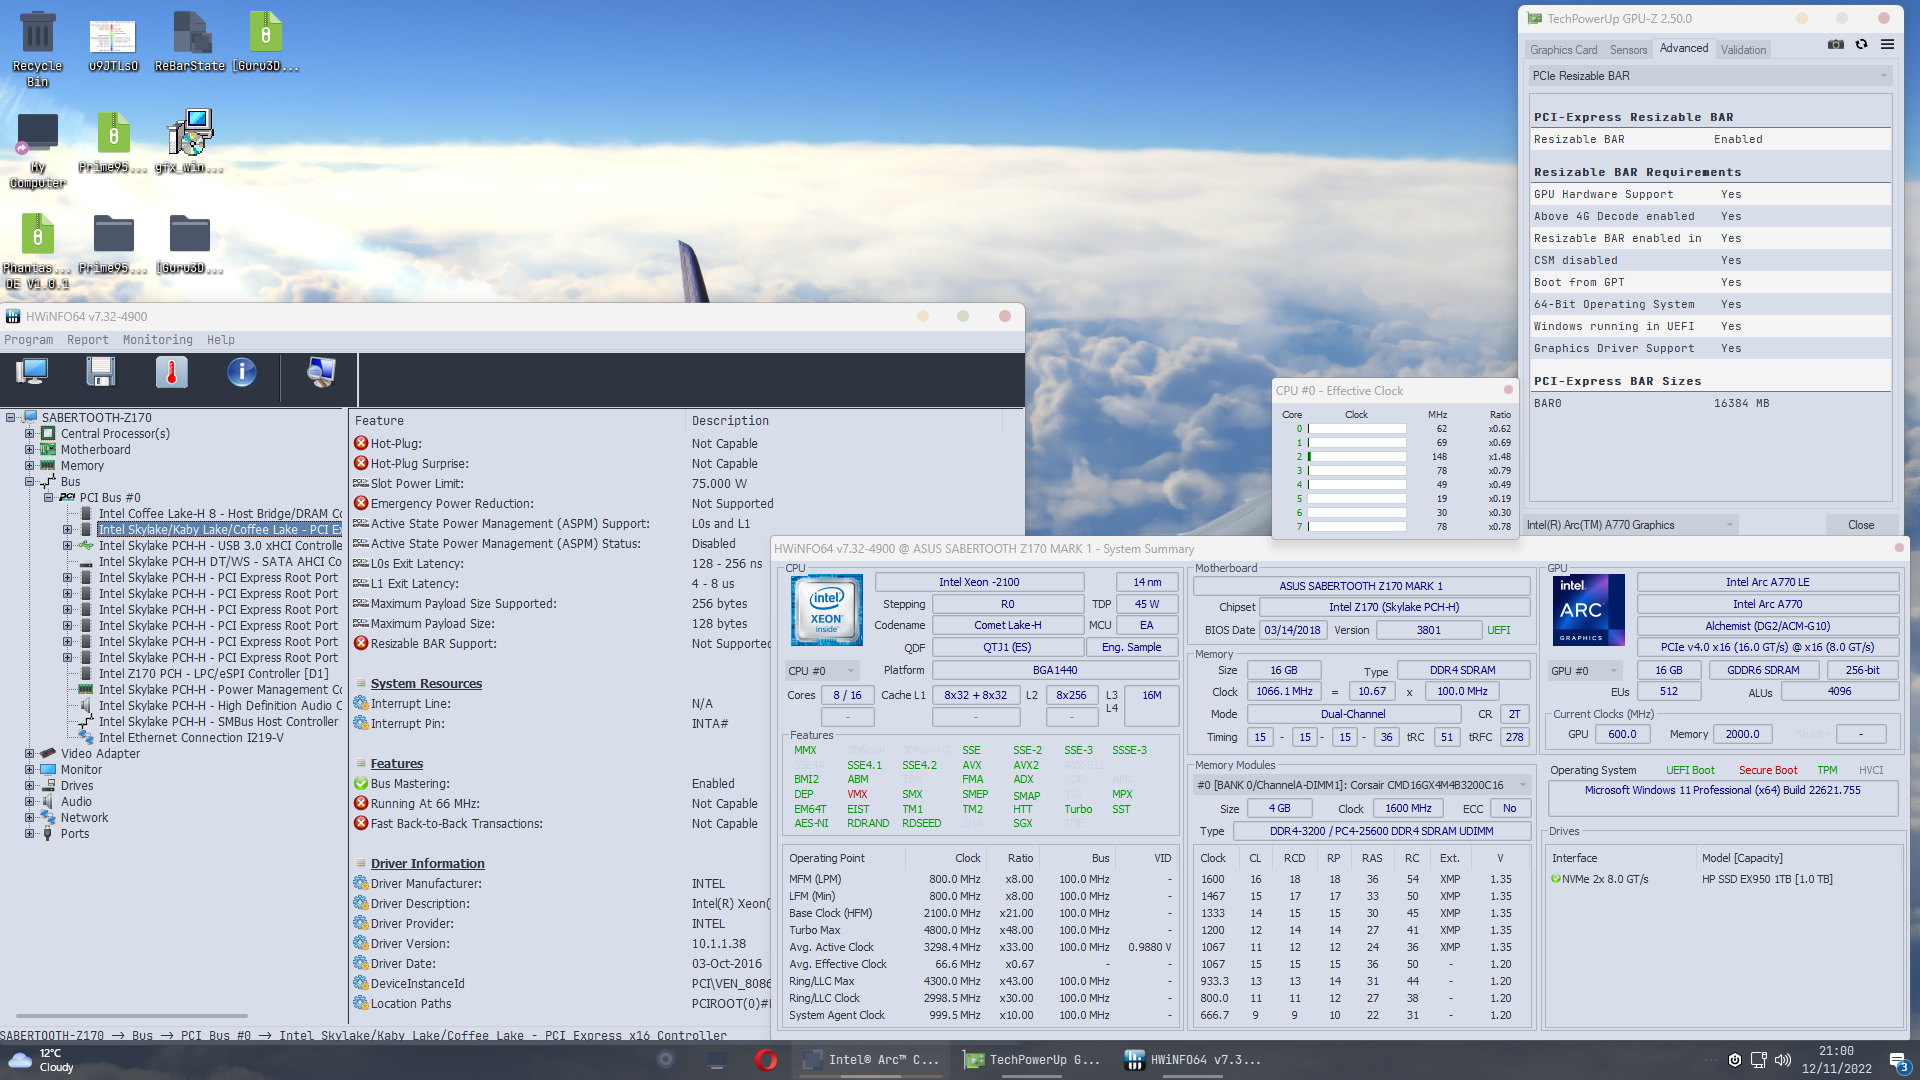The image size is (1920, 1080).
Task: Open the GPU #0 selector dropdown
Action: 1585,671
